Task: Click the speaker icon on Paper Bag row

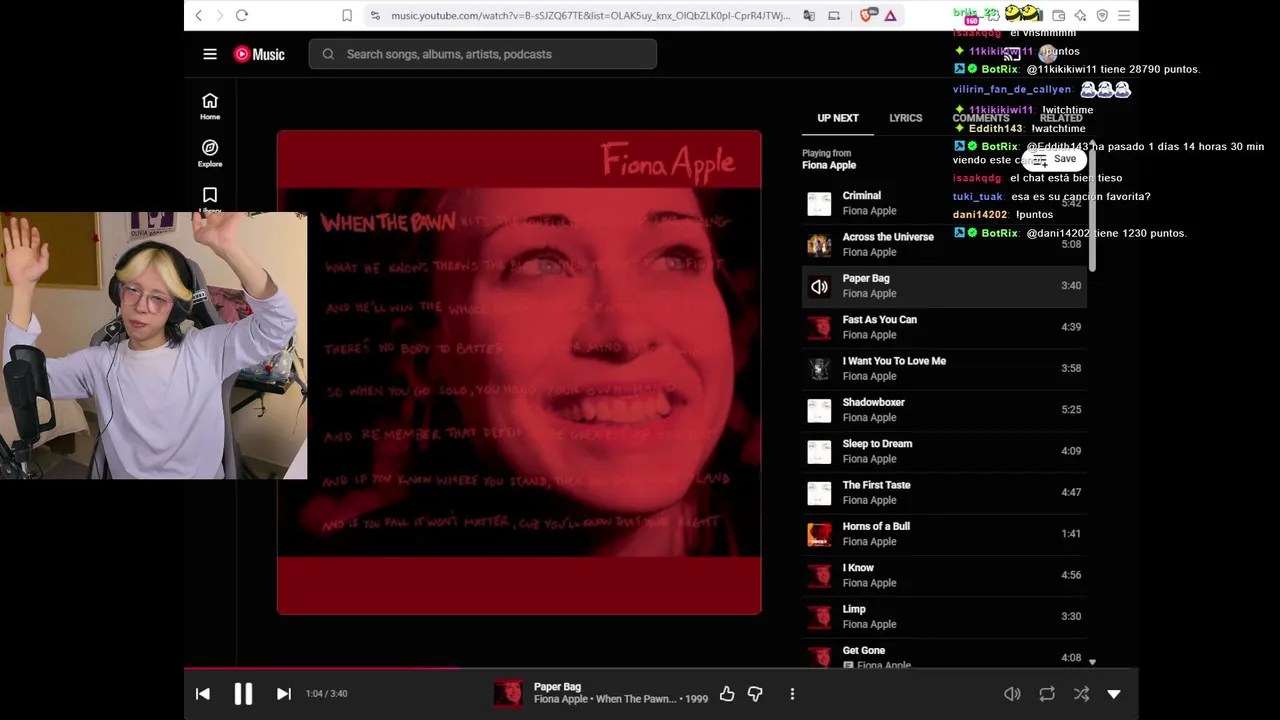Action: point(819,287)
